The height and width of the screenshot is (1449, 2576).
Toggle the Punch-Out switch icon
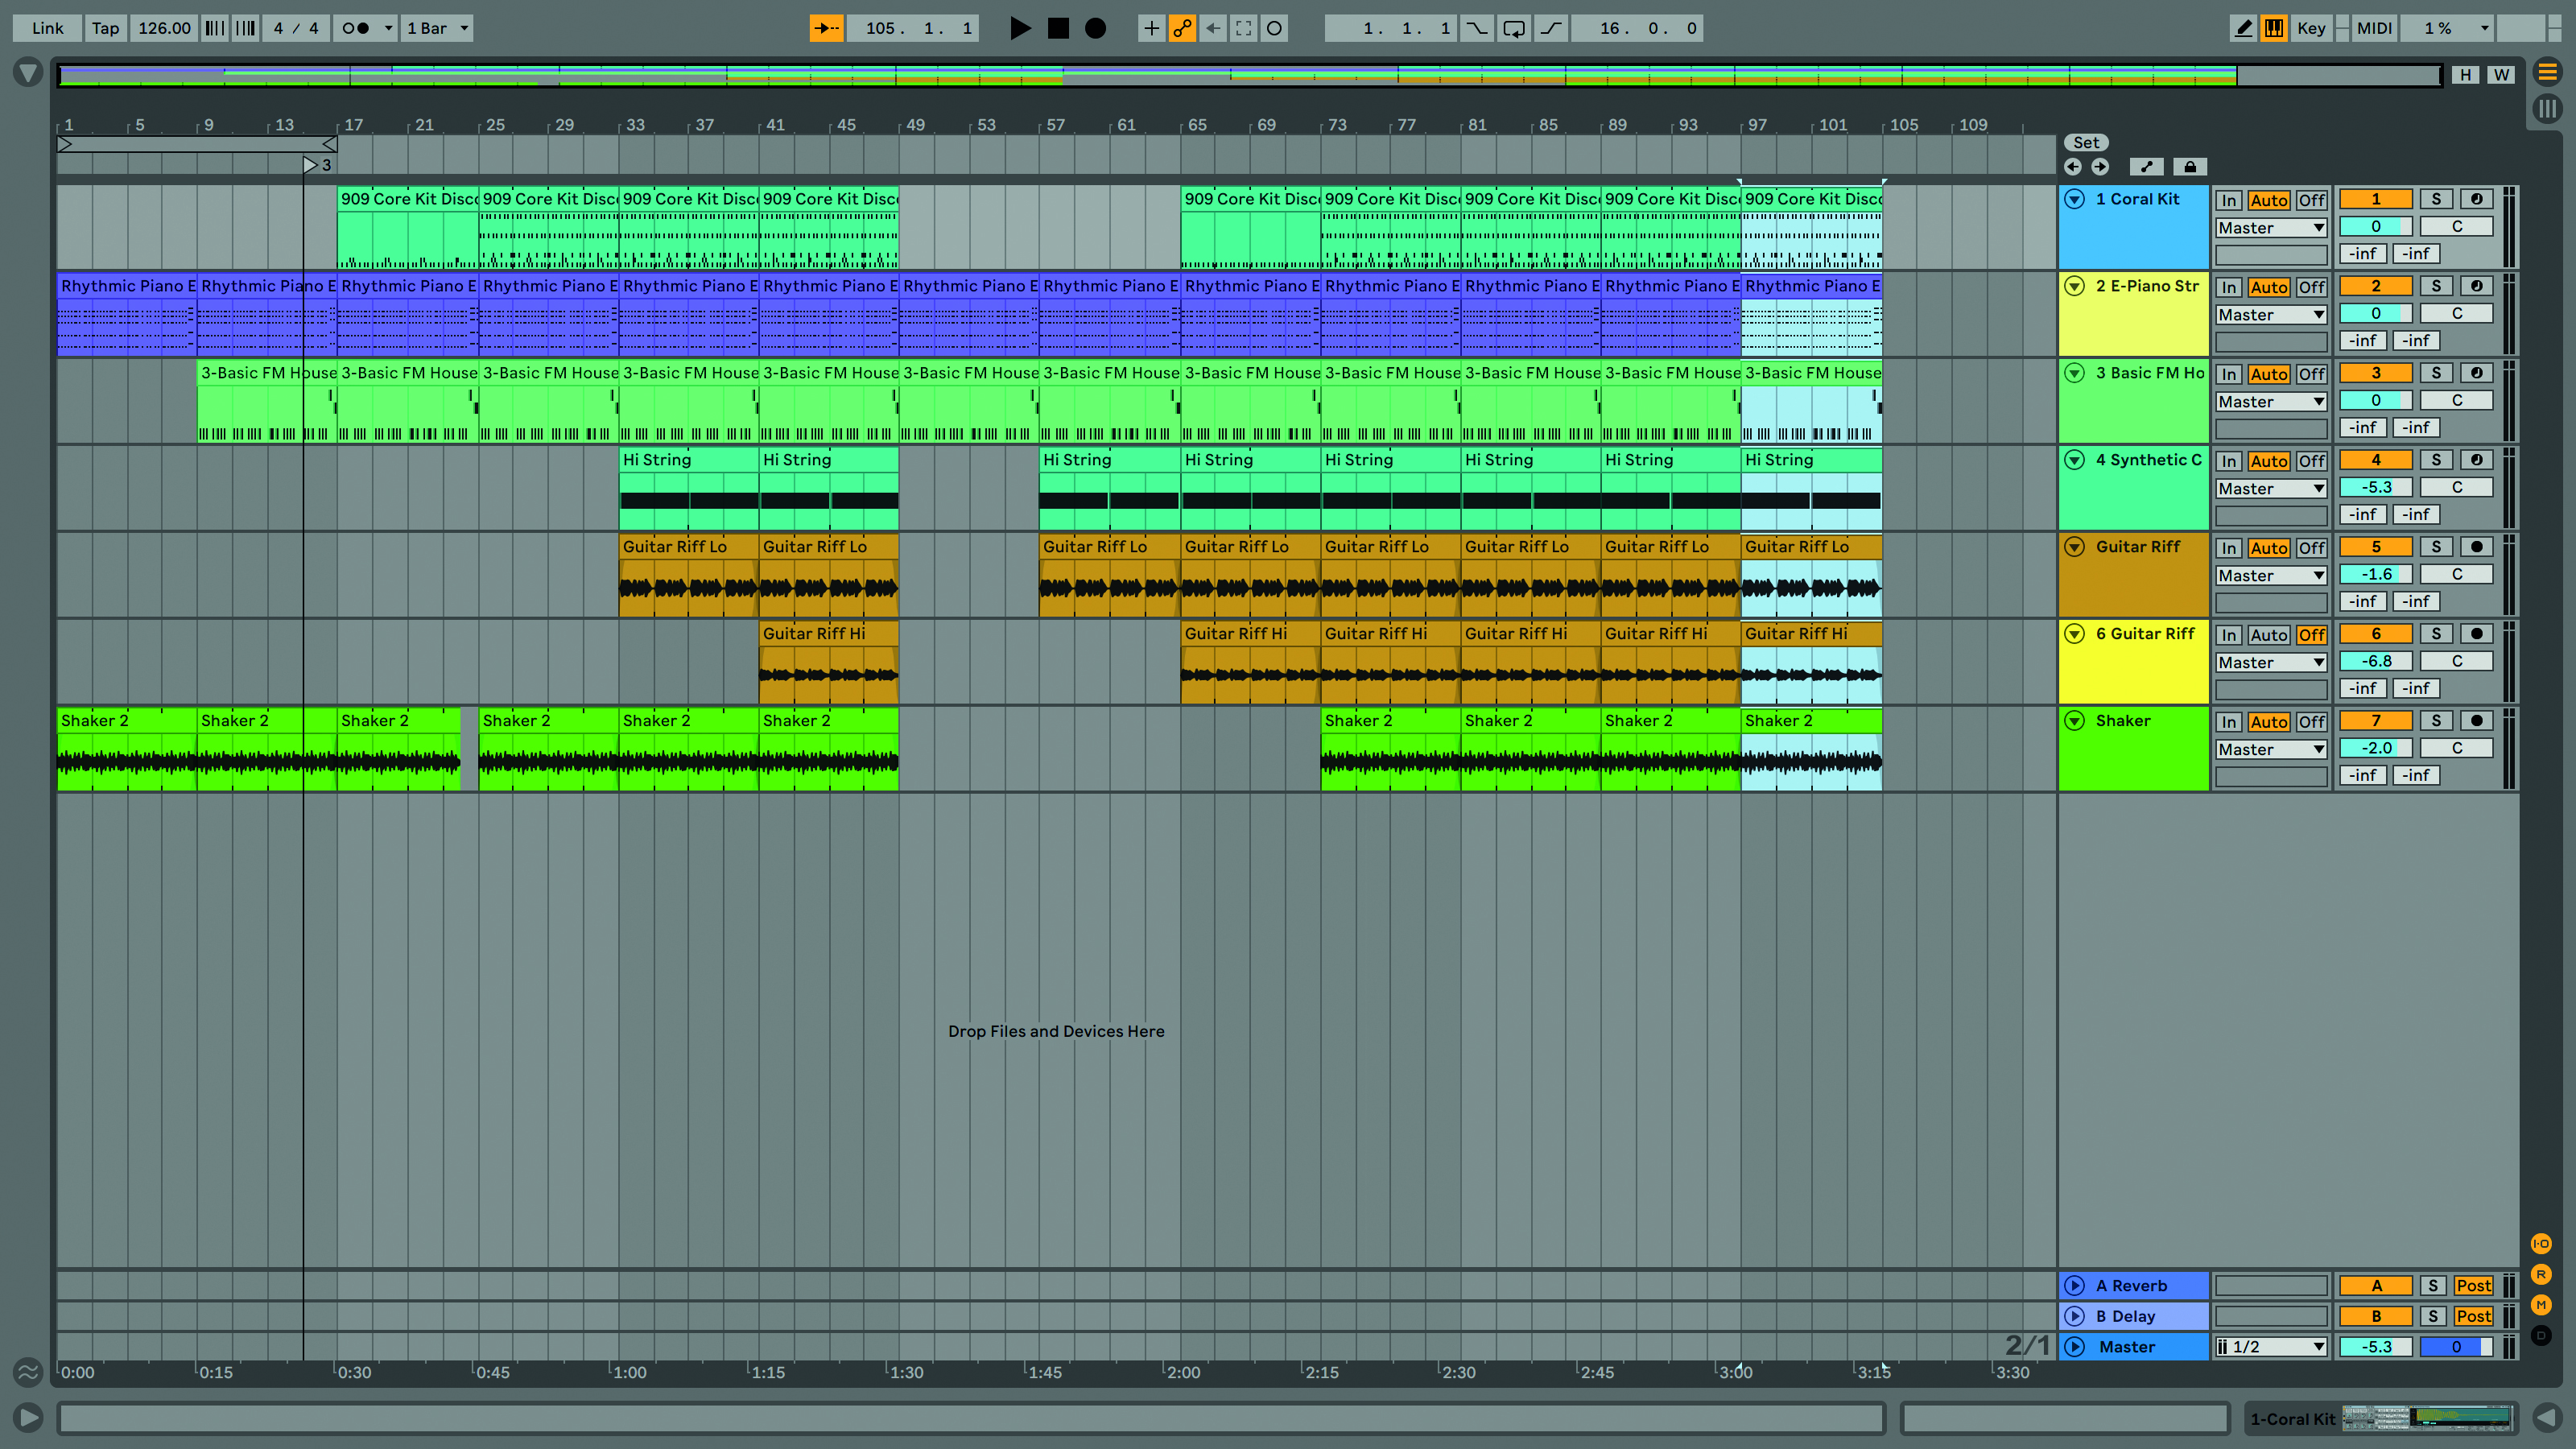(1551, 28)
